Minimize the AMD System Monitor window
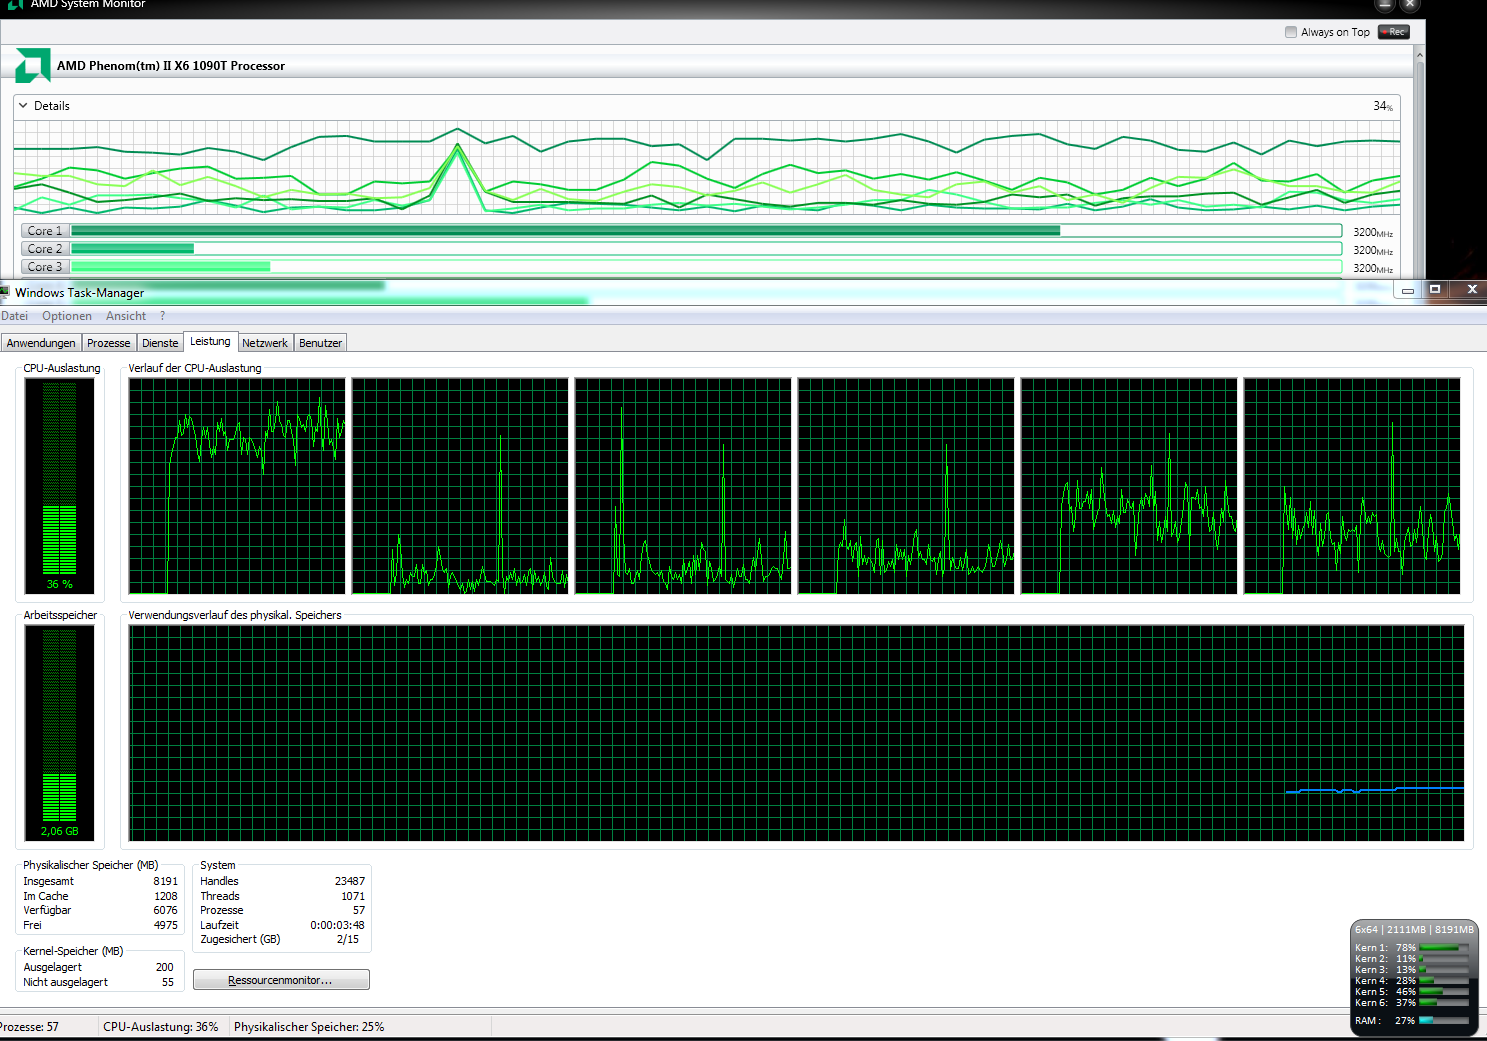The width and height of the screenshot is (1487, 1041). click(x=1385, y=4)
